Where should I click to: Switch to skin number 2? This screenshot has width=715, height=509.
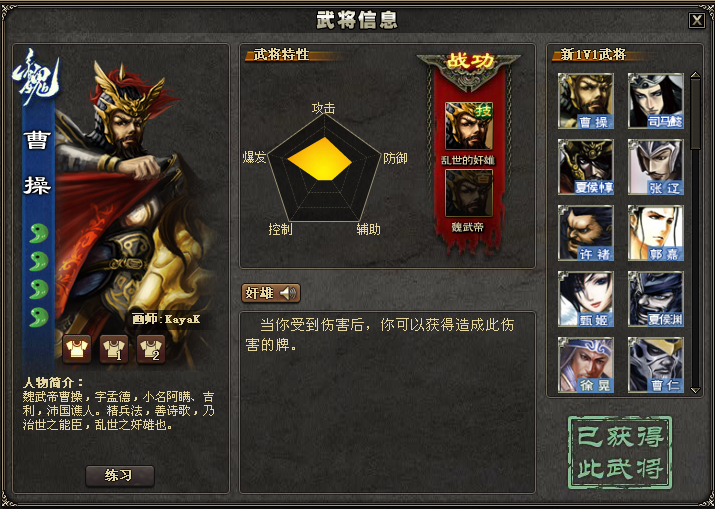(151, 349)
